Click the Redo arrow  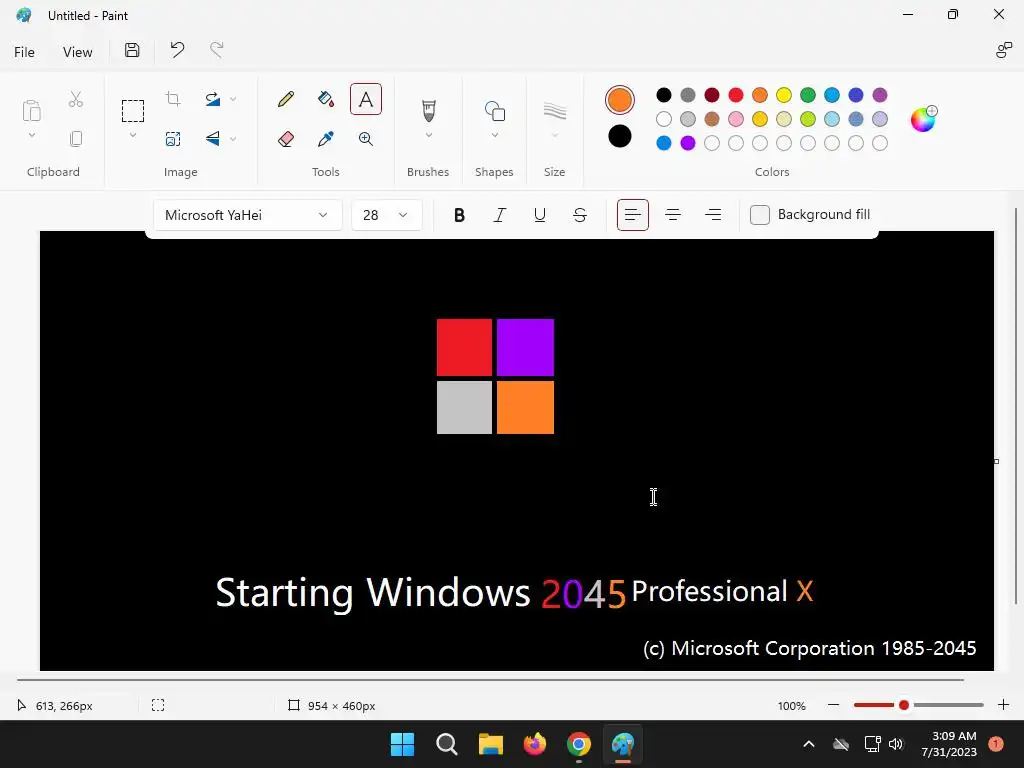(x=217, y=50)
